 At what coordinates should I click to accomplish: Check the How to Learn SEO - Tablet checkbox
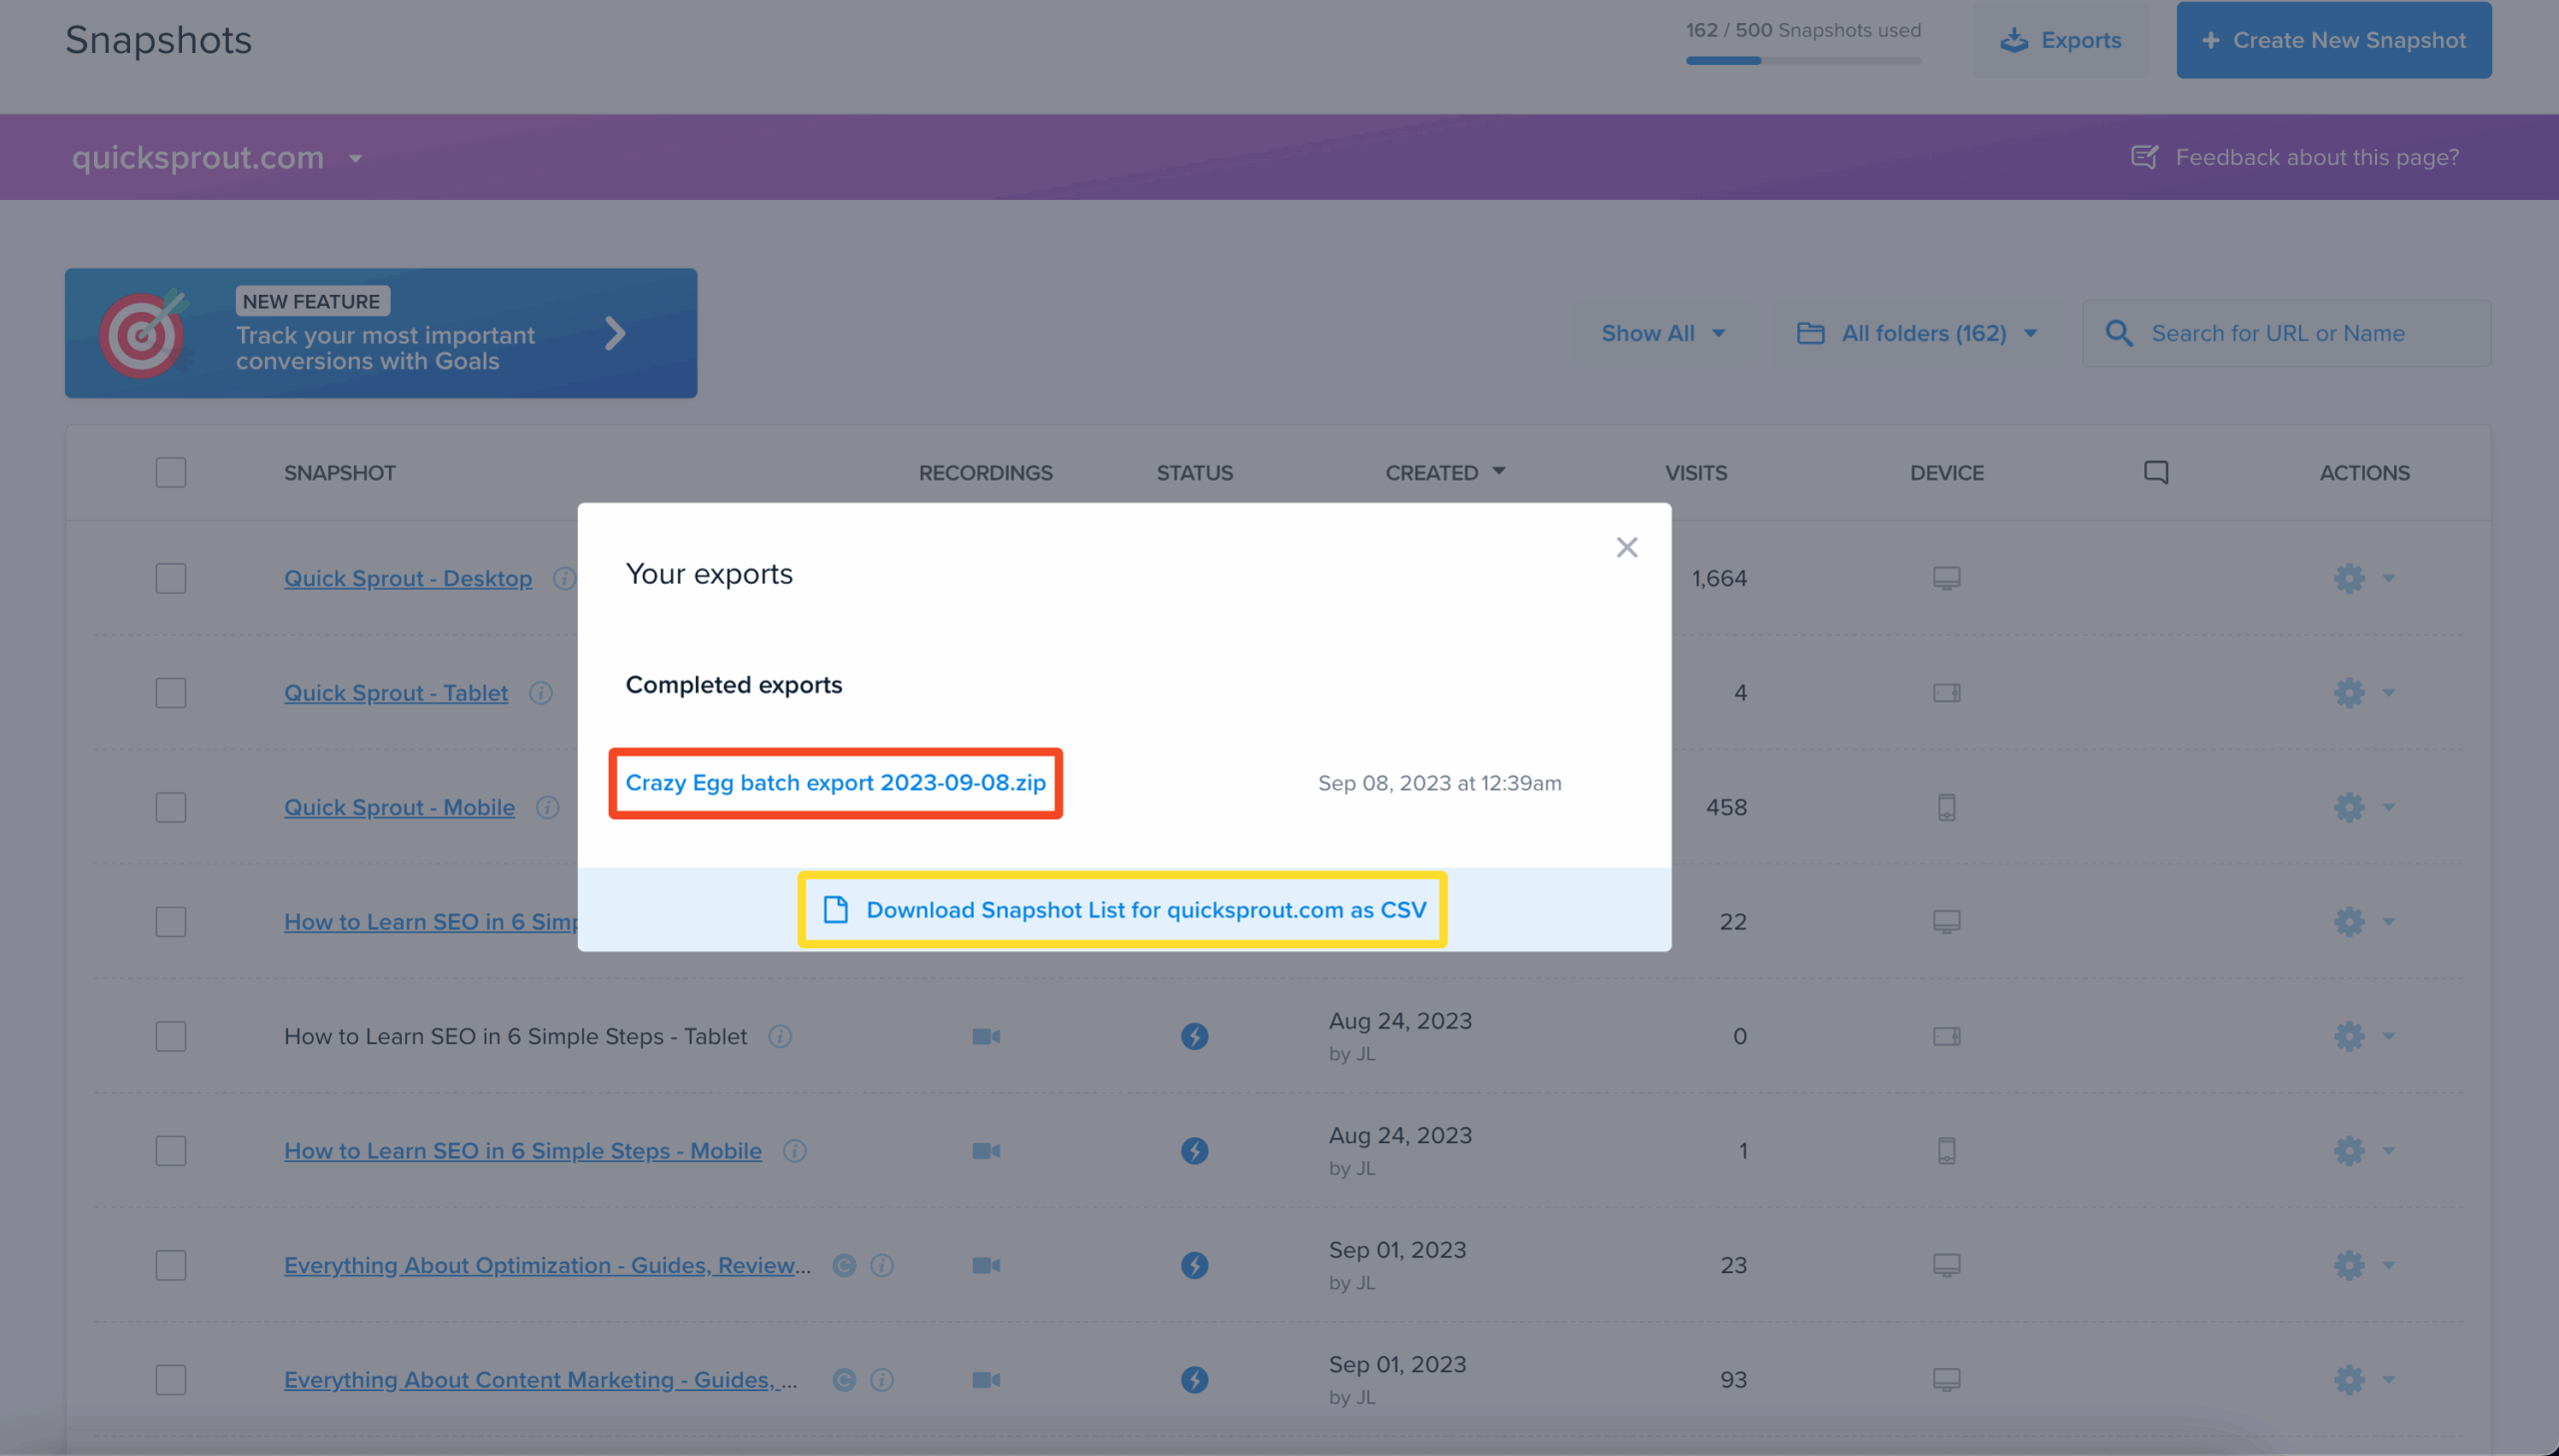[171, 1036]
